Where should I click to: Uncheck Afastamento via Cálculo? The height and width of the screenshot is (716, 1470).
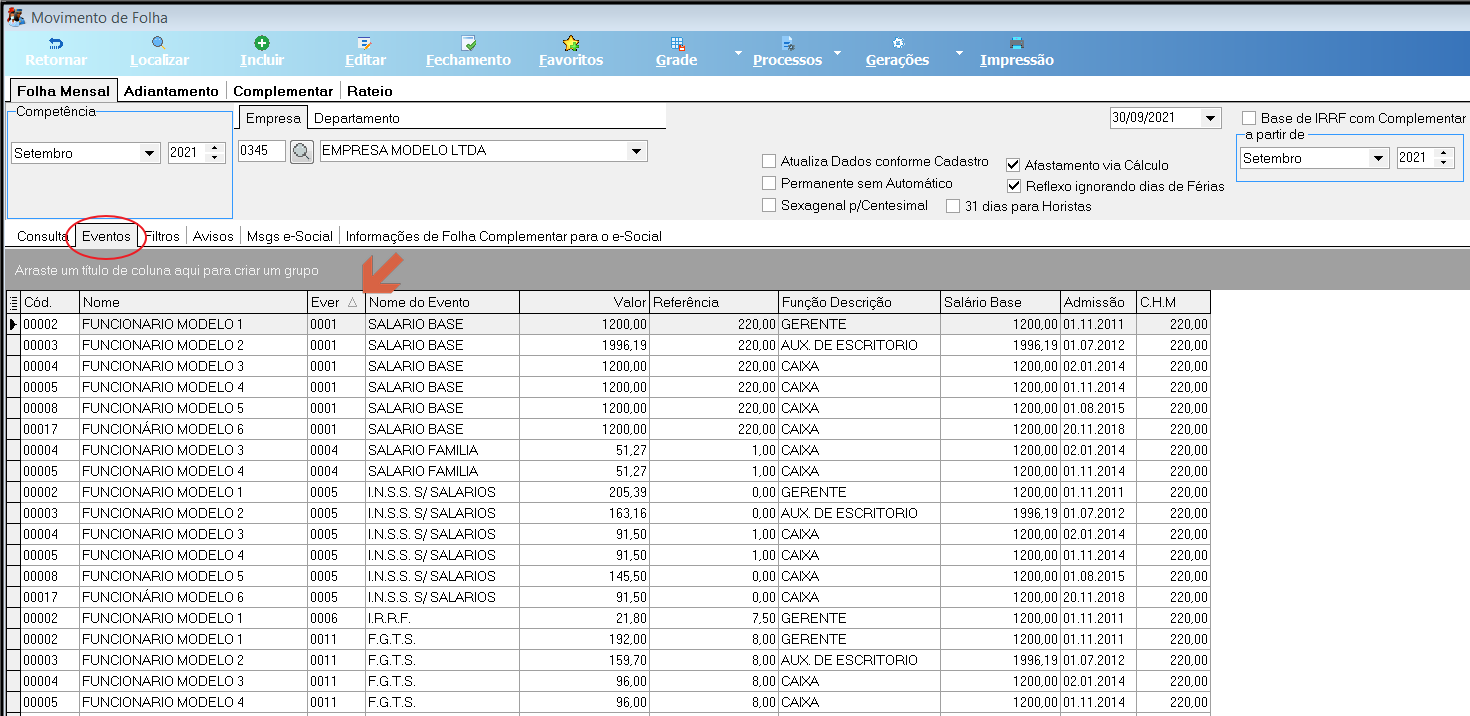pyautogui.click(x=1013, y=165)
